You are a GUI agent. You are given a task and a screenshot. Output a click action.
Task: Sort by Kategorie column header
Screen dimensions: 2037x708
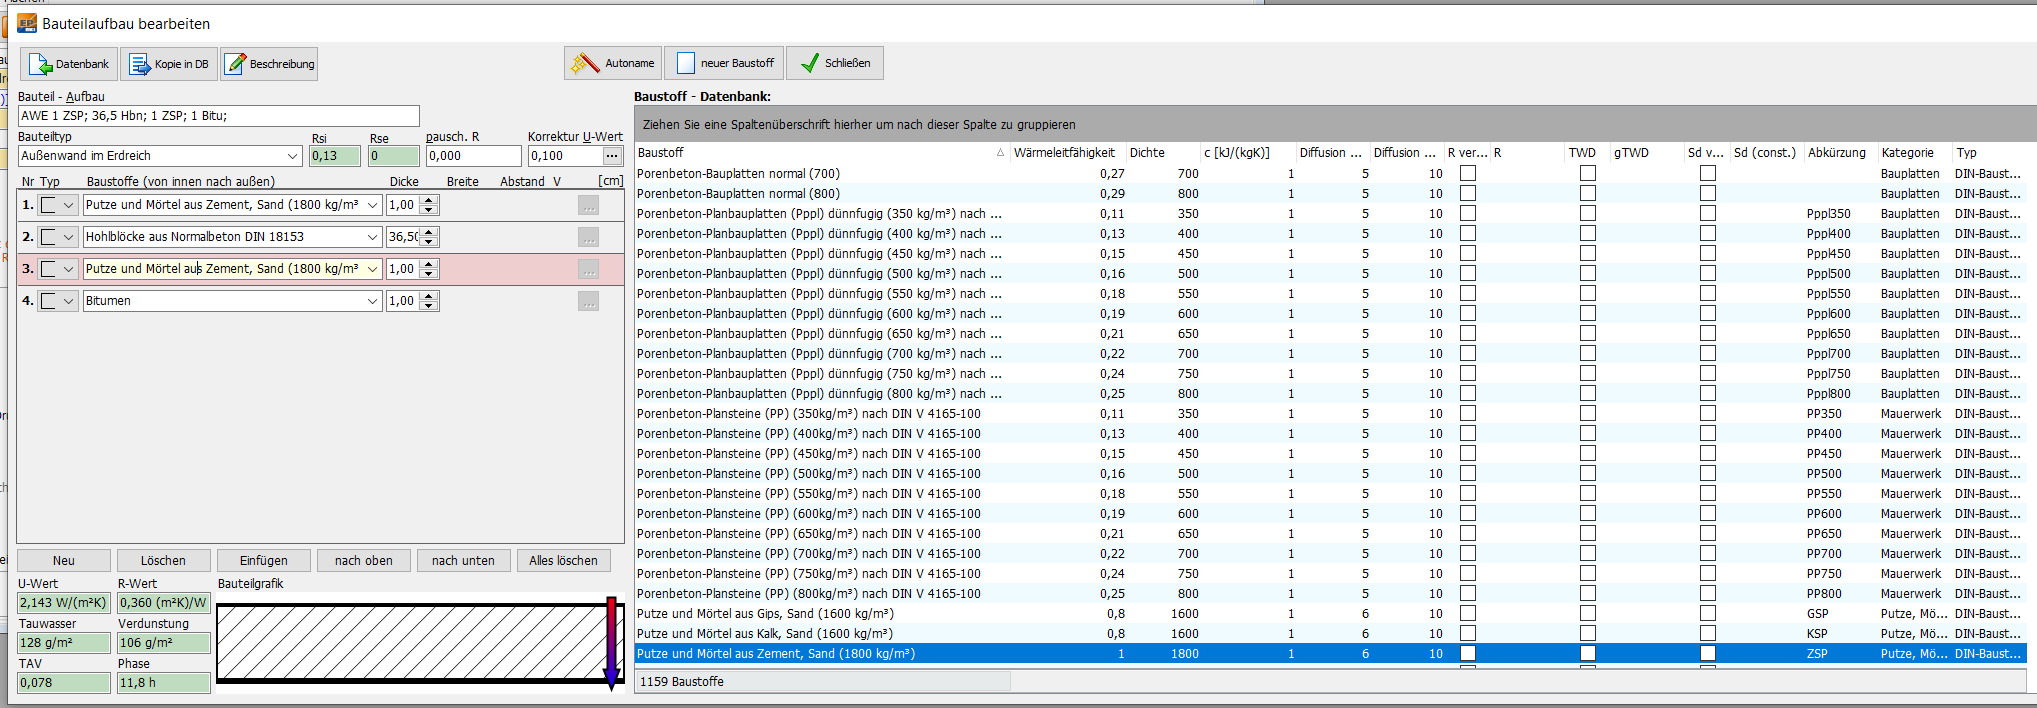1907,153
